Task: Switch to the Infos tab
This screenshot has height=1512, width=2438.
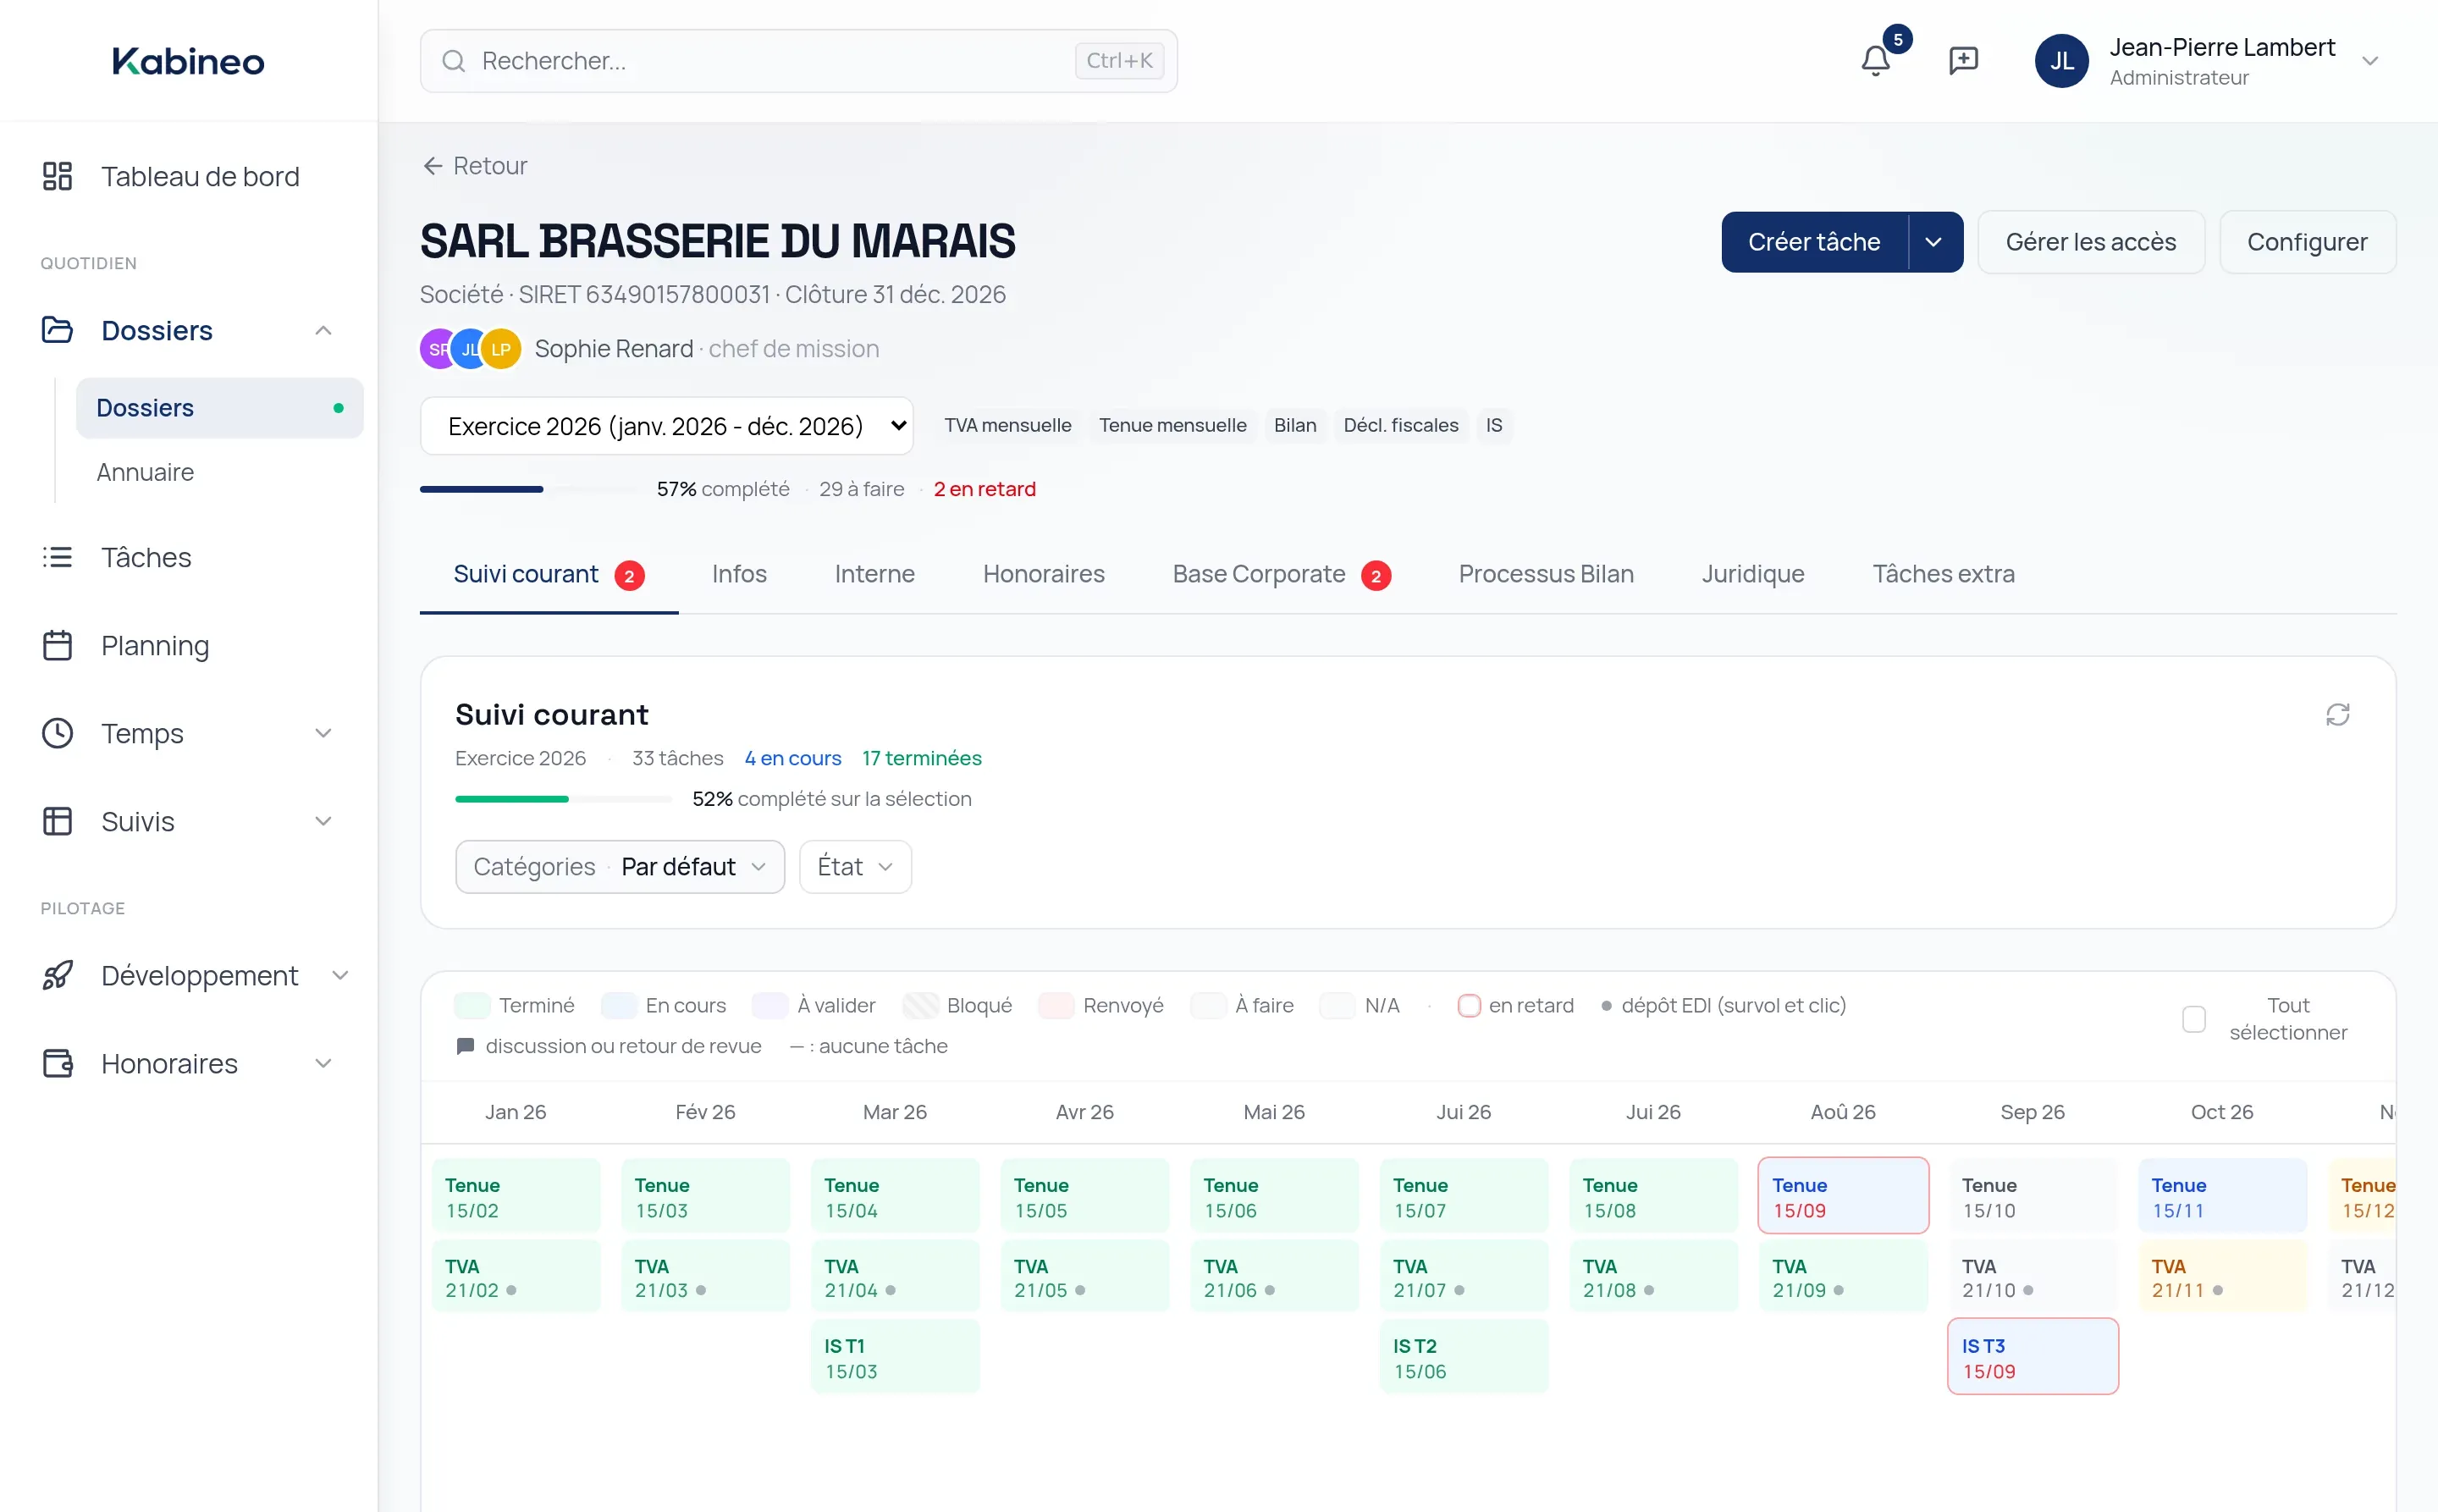Action: [739, 574]
